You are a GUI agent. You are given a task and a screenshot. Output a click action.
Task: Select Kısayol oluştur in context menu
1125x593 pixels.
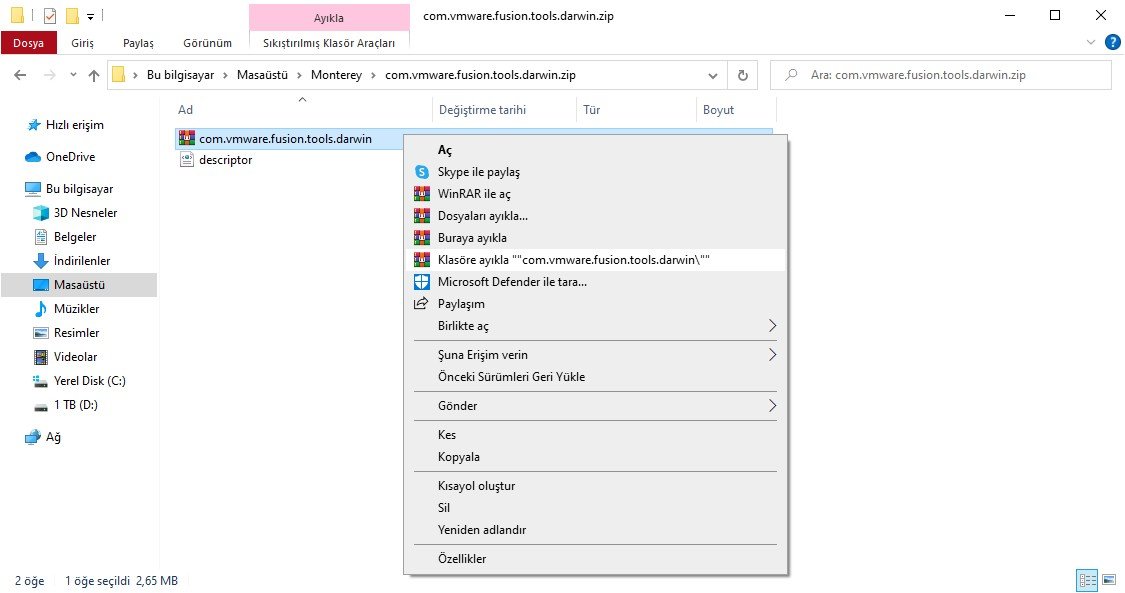[x=596, y=486]
